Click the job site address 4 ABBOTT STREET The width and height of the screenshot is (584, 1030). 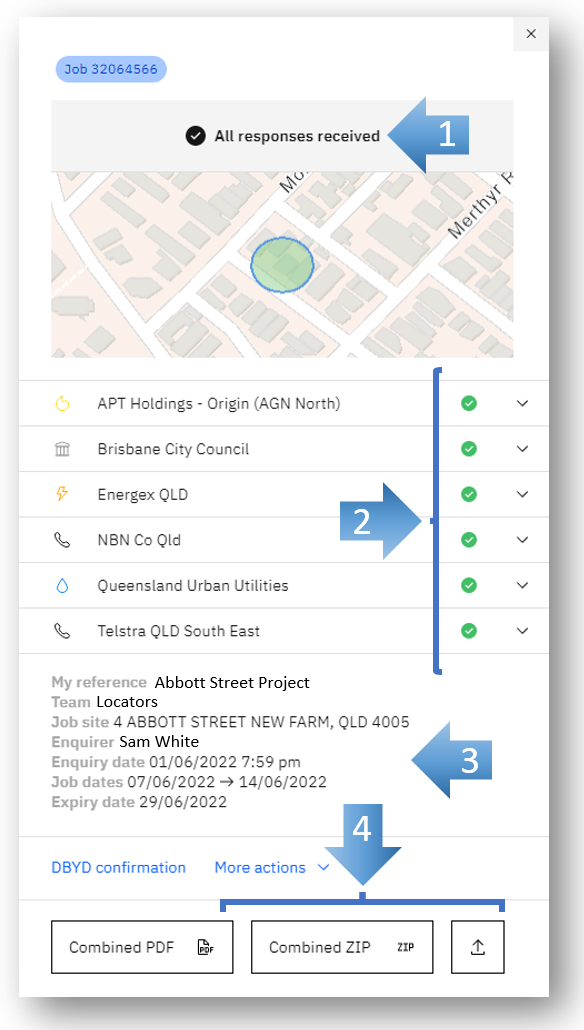pyautogui.click(x=261, y=722)
